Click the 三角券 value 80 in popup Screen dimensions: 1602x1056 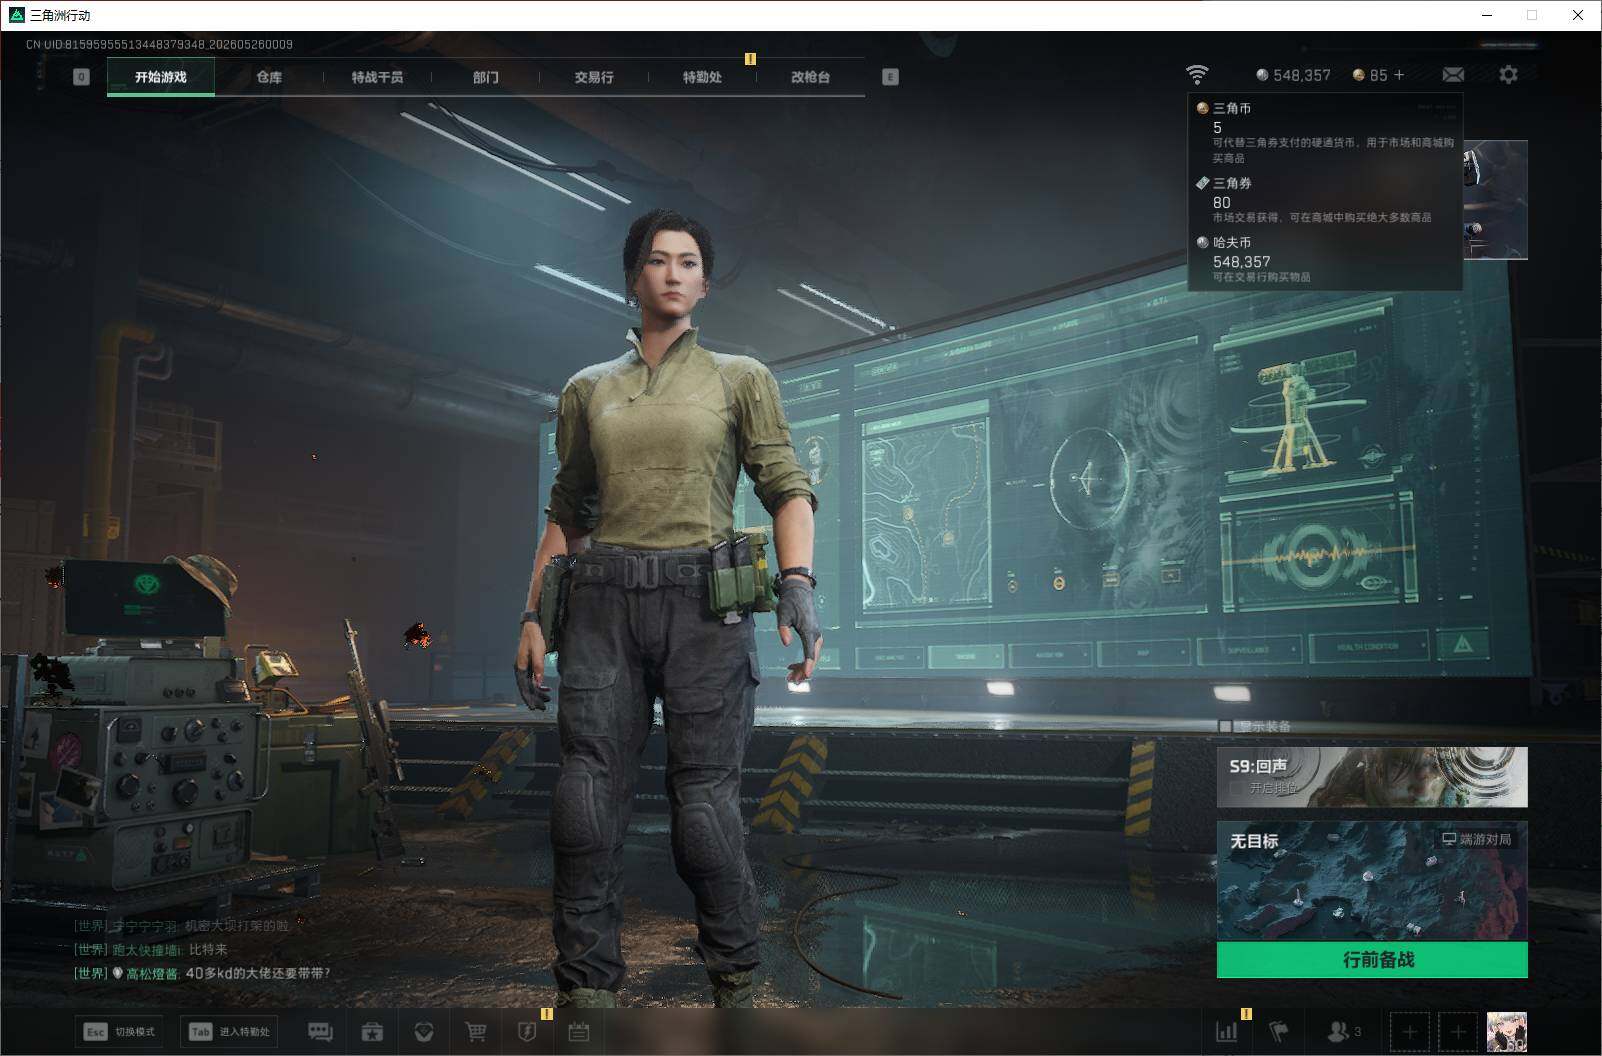click(x=1222, y=202)
